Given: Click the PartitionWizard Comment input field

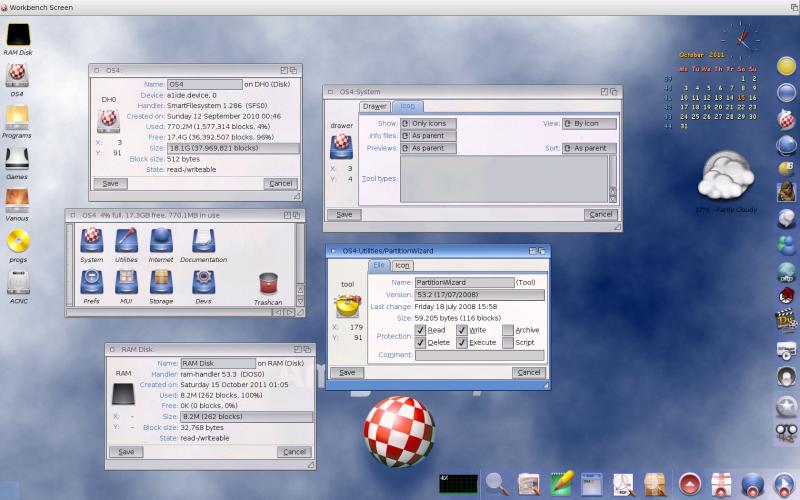Looking at the screenshot, I should [x=480, y=355].
